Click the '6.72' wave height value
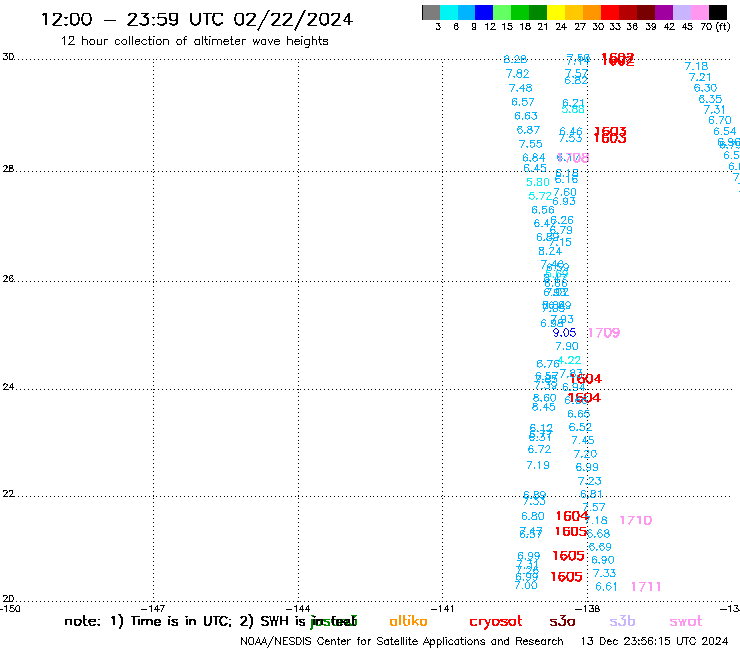 coord(539,449)
